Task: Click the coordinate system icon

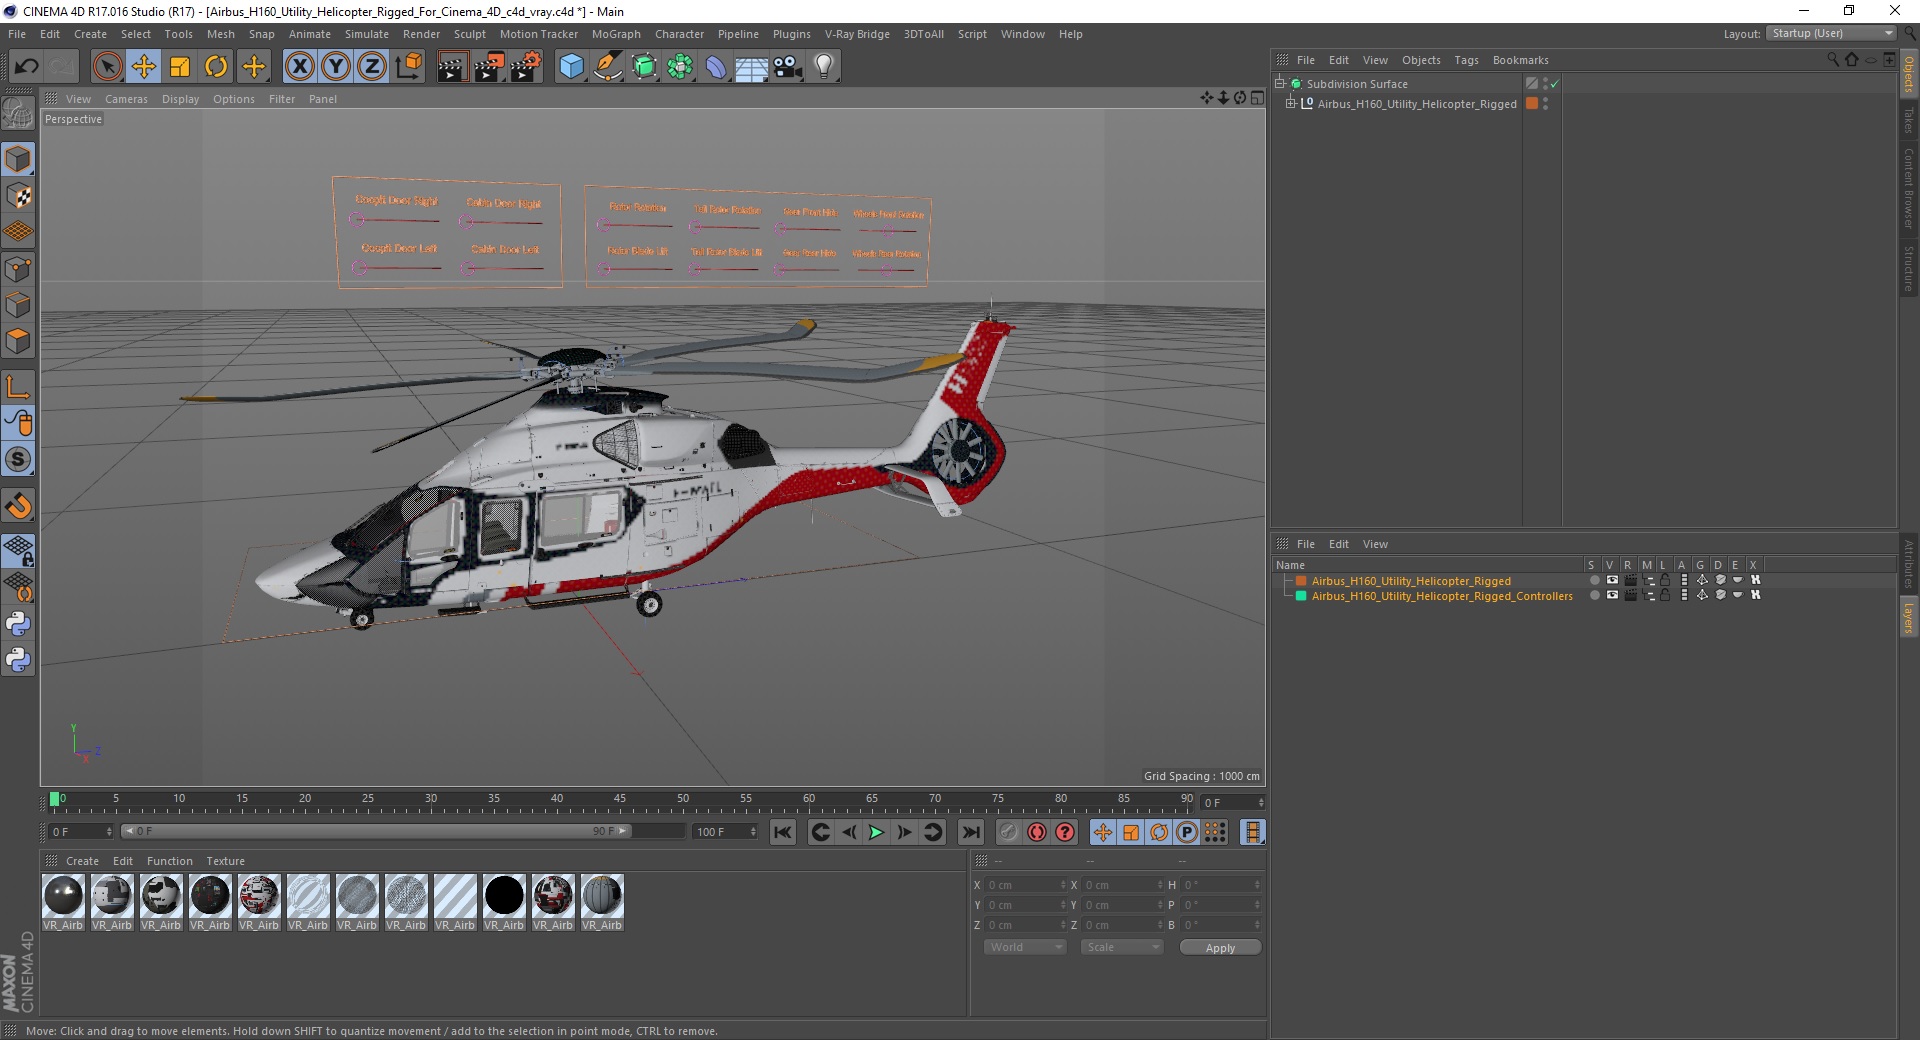Action: (409, 67)
